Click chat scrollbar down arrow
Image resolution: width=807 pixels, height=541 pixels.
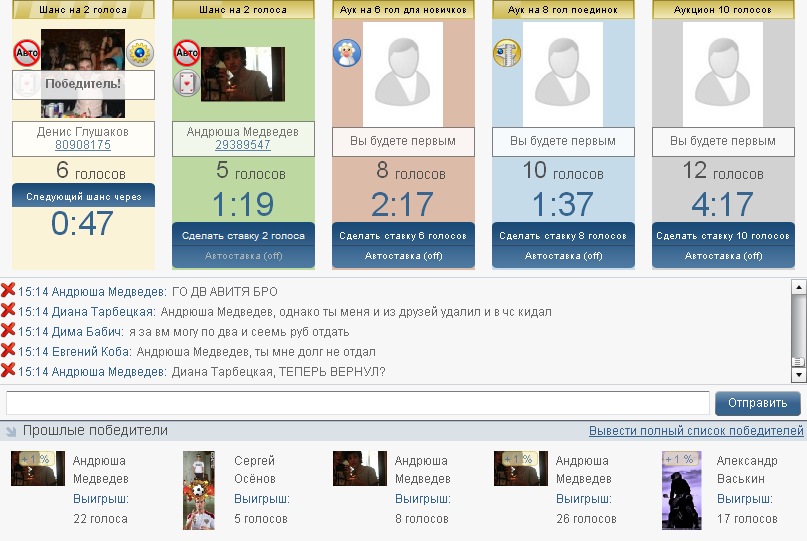pyautogui.click(x=798, y=375)
